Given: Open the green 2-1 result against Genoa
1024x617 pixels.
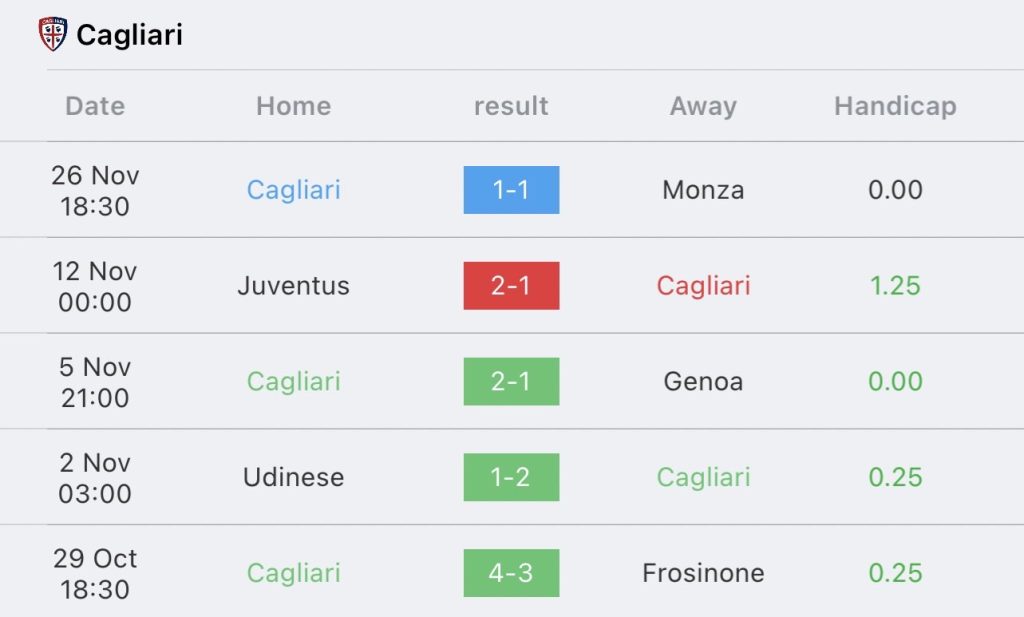Looking at the screenshot, I should (x=511, y=381).
